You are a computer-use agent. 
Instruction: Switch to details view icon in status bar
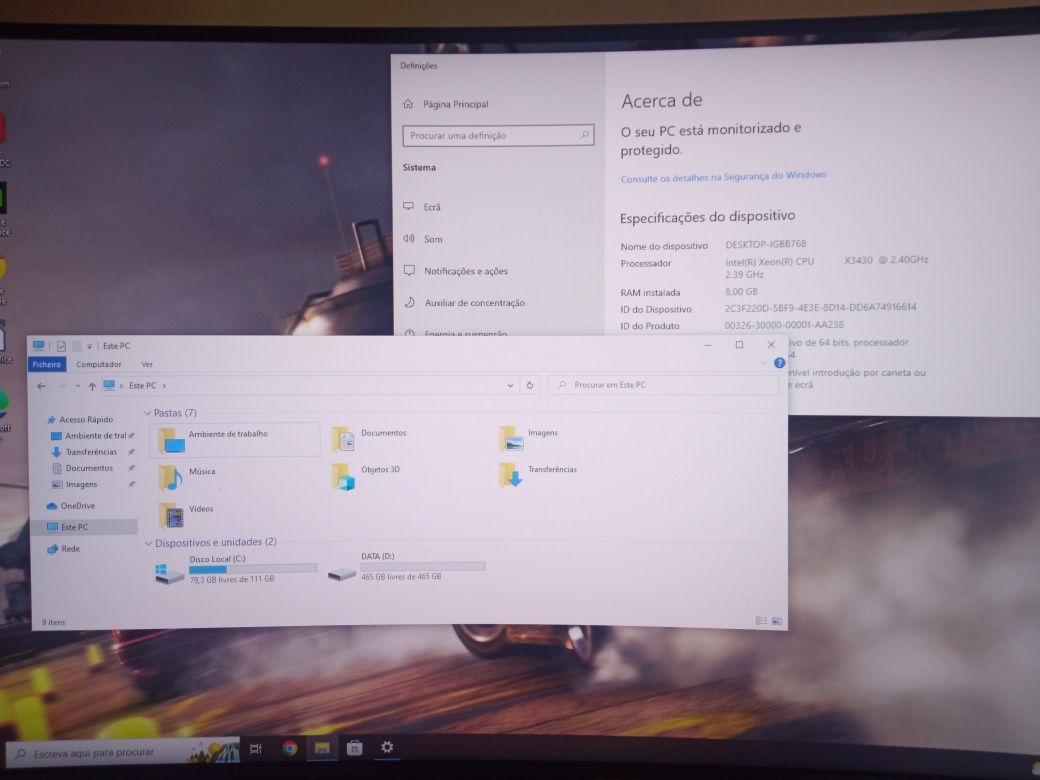(761, 621)
